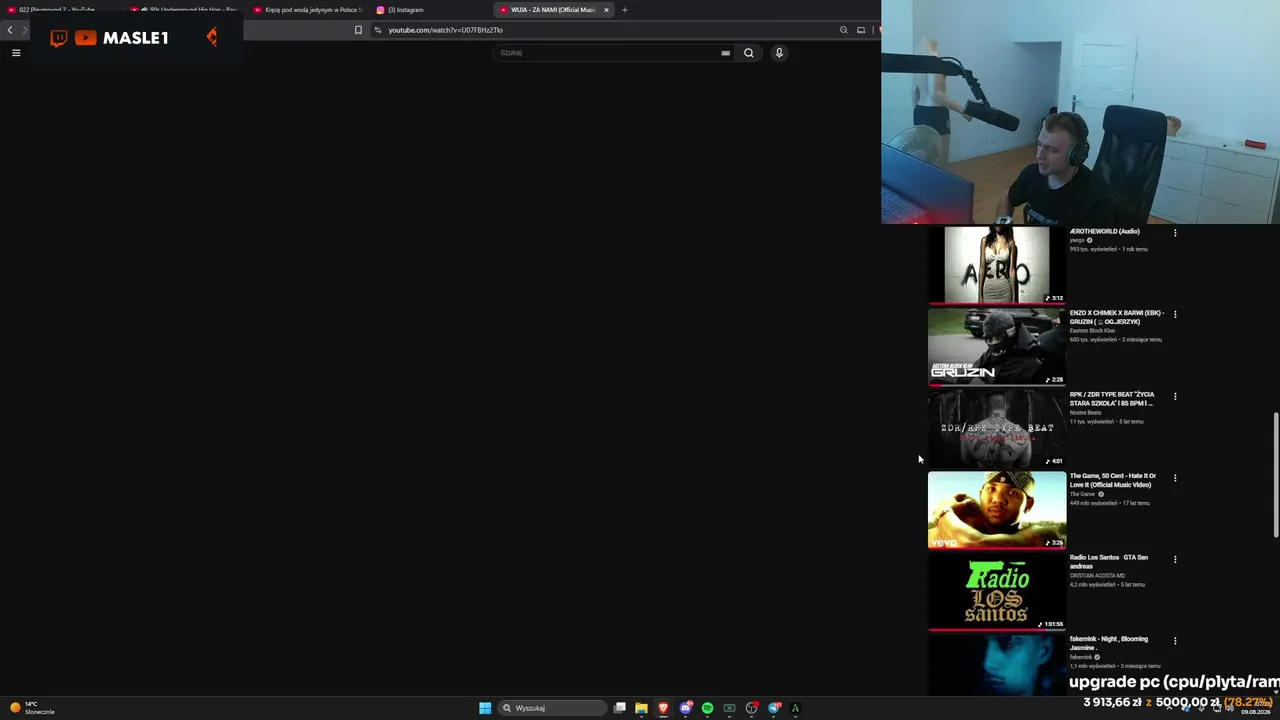Click the YouTube search magnifier button
Image resolution: width=1280 pixels, height=720 pixels.
coord(748,53)
